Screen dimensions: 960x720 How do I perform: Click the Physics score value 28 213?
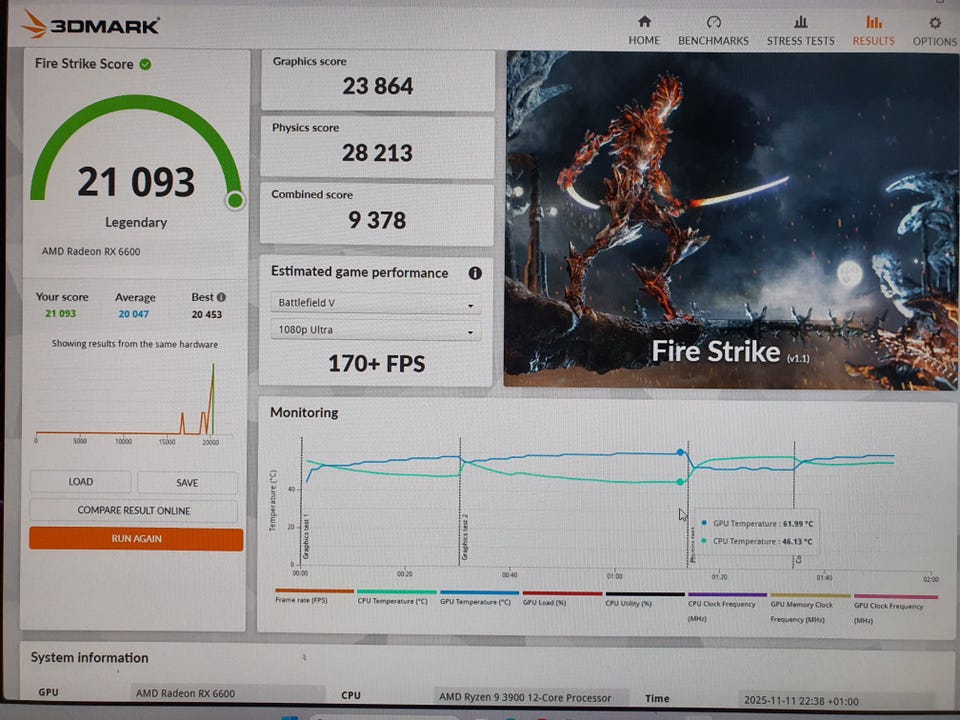377,153
